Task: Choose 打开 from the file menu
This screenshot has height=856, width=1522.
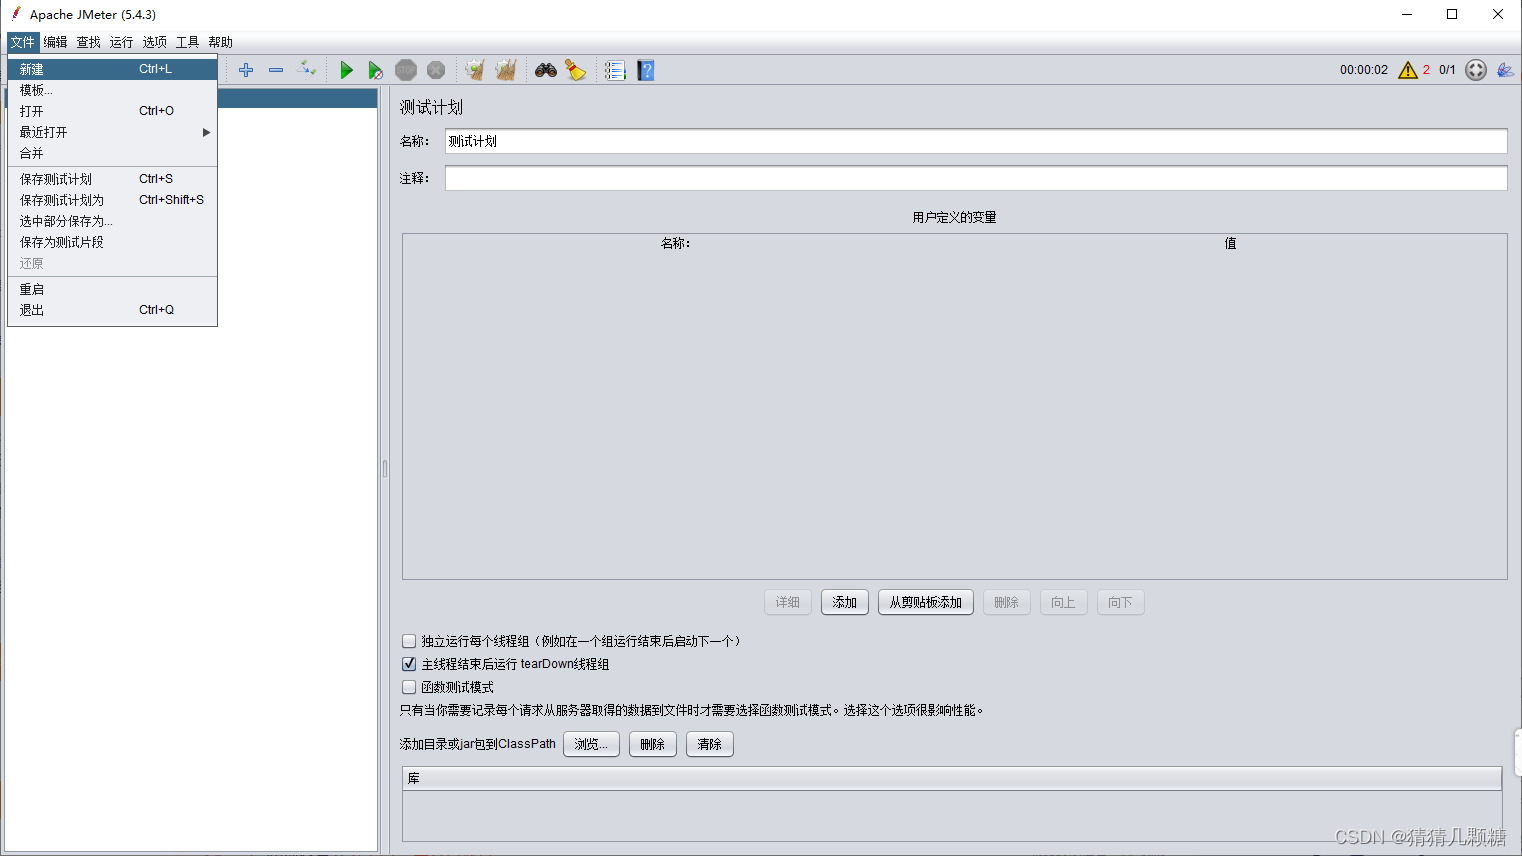Action: coord(112,111)
